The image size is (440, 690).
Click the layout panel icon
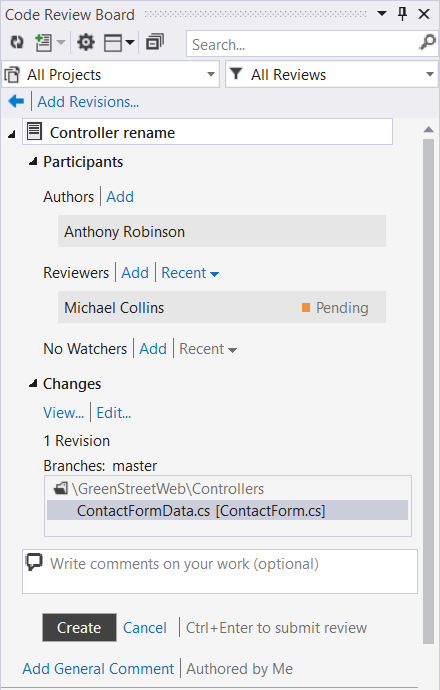point(113,43)
